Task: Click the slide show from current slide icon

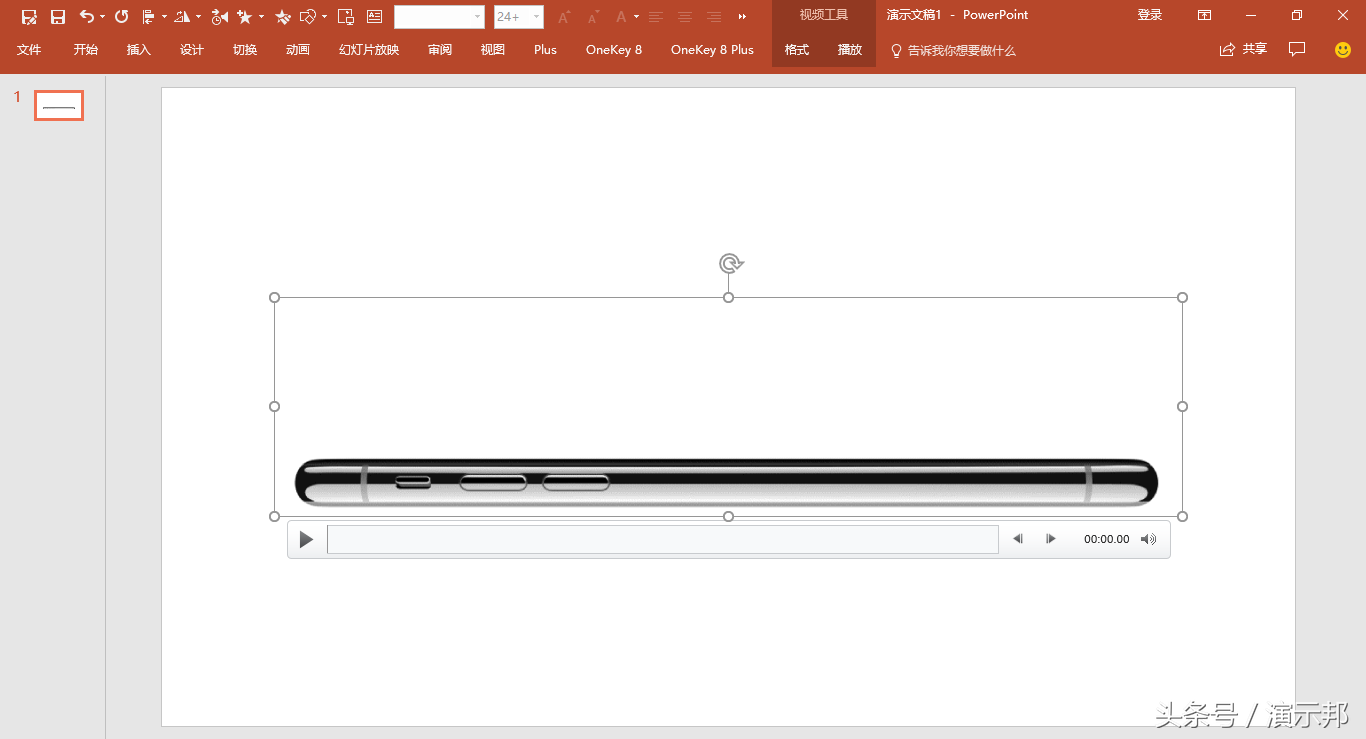Action: pyautogui.click(x=346, y=16)
